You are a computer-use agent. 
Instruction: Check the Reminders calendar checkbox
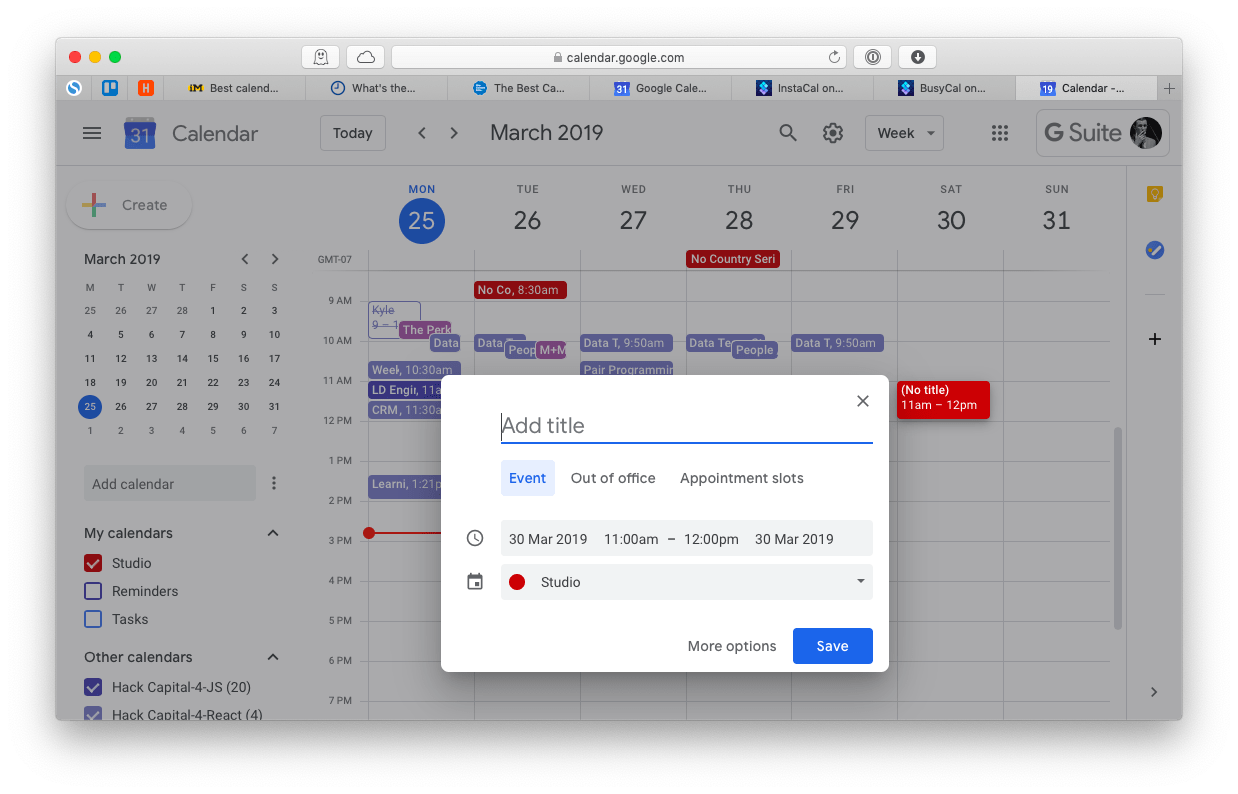[x=93, y=591]
